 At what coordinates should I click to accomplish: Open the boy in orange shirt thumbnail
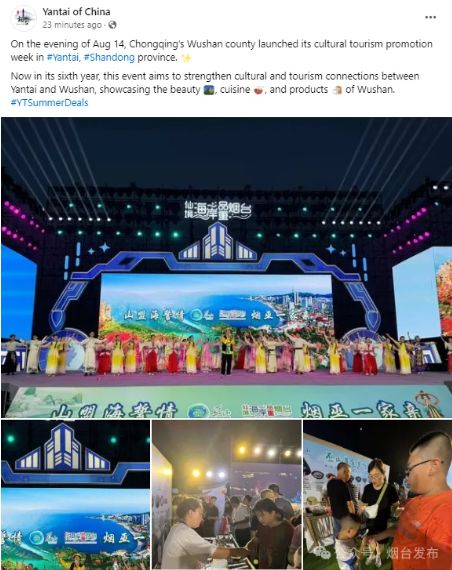point(377,495)
